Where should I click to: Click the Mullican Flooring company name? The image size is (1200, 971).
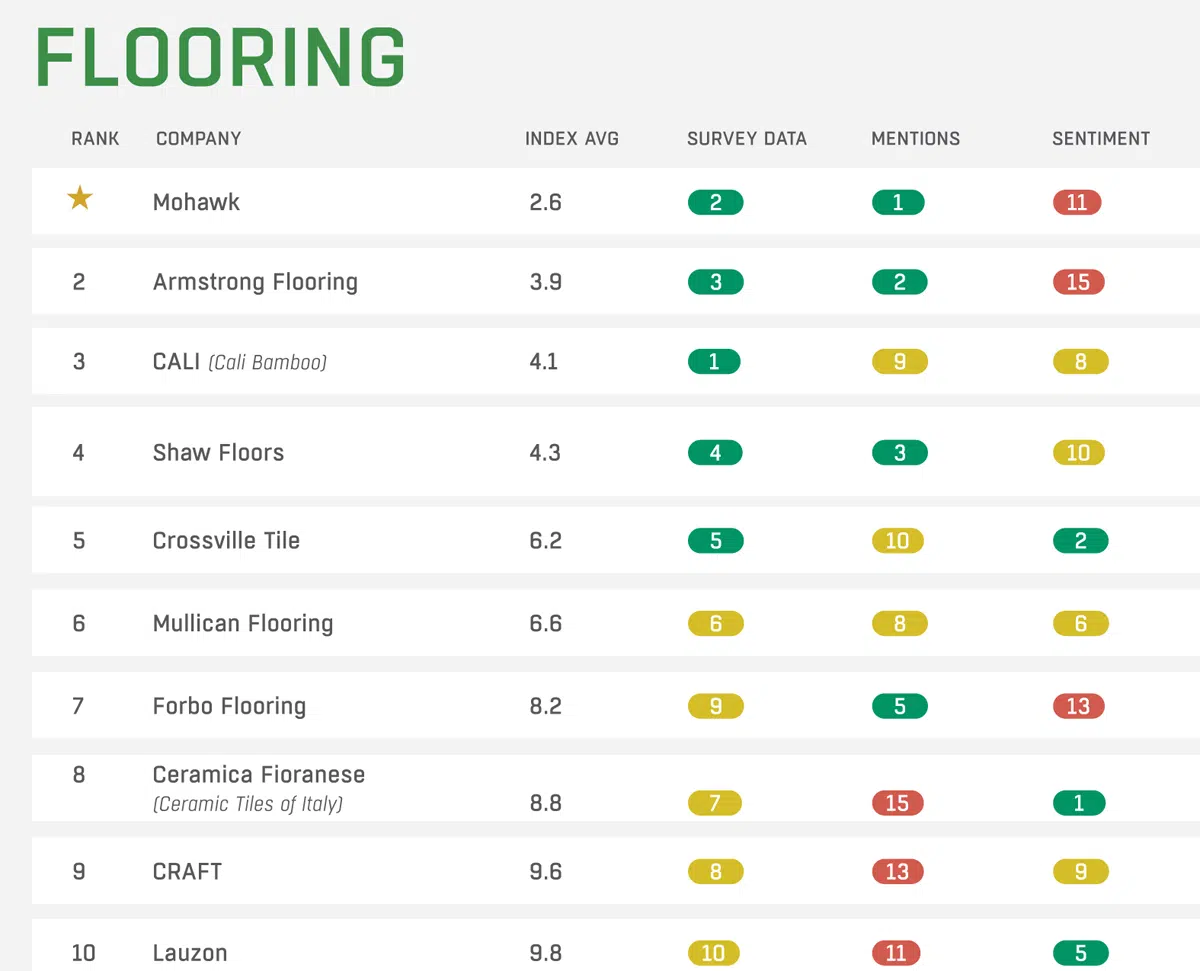click(243, 624)
